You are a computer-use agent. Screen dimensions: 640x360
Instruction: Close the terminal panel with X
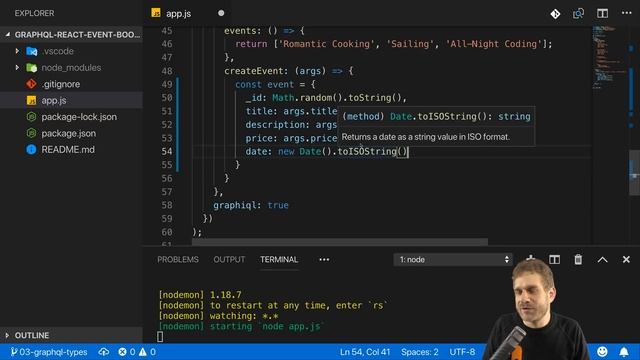[x=626, y=260]
